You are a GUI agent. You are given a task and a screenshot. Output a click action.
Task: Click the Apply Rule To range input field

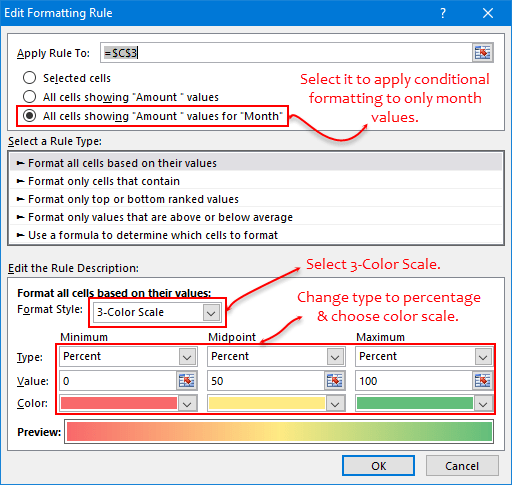(287, 53)
